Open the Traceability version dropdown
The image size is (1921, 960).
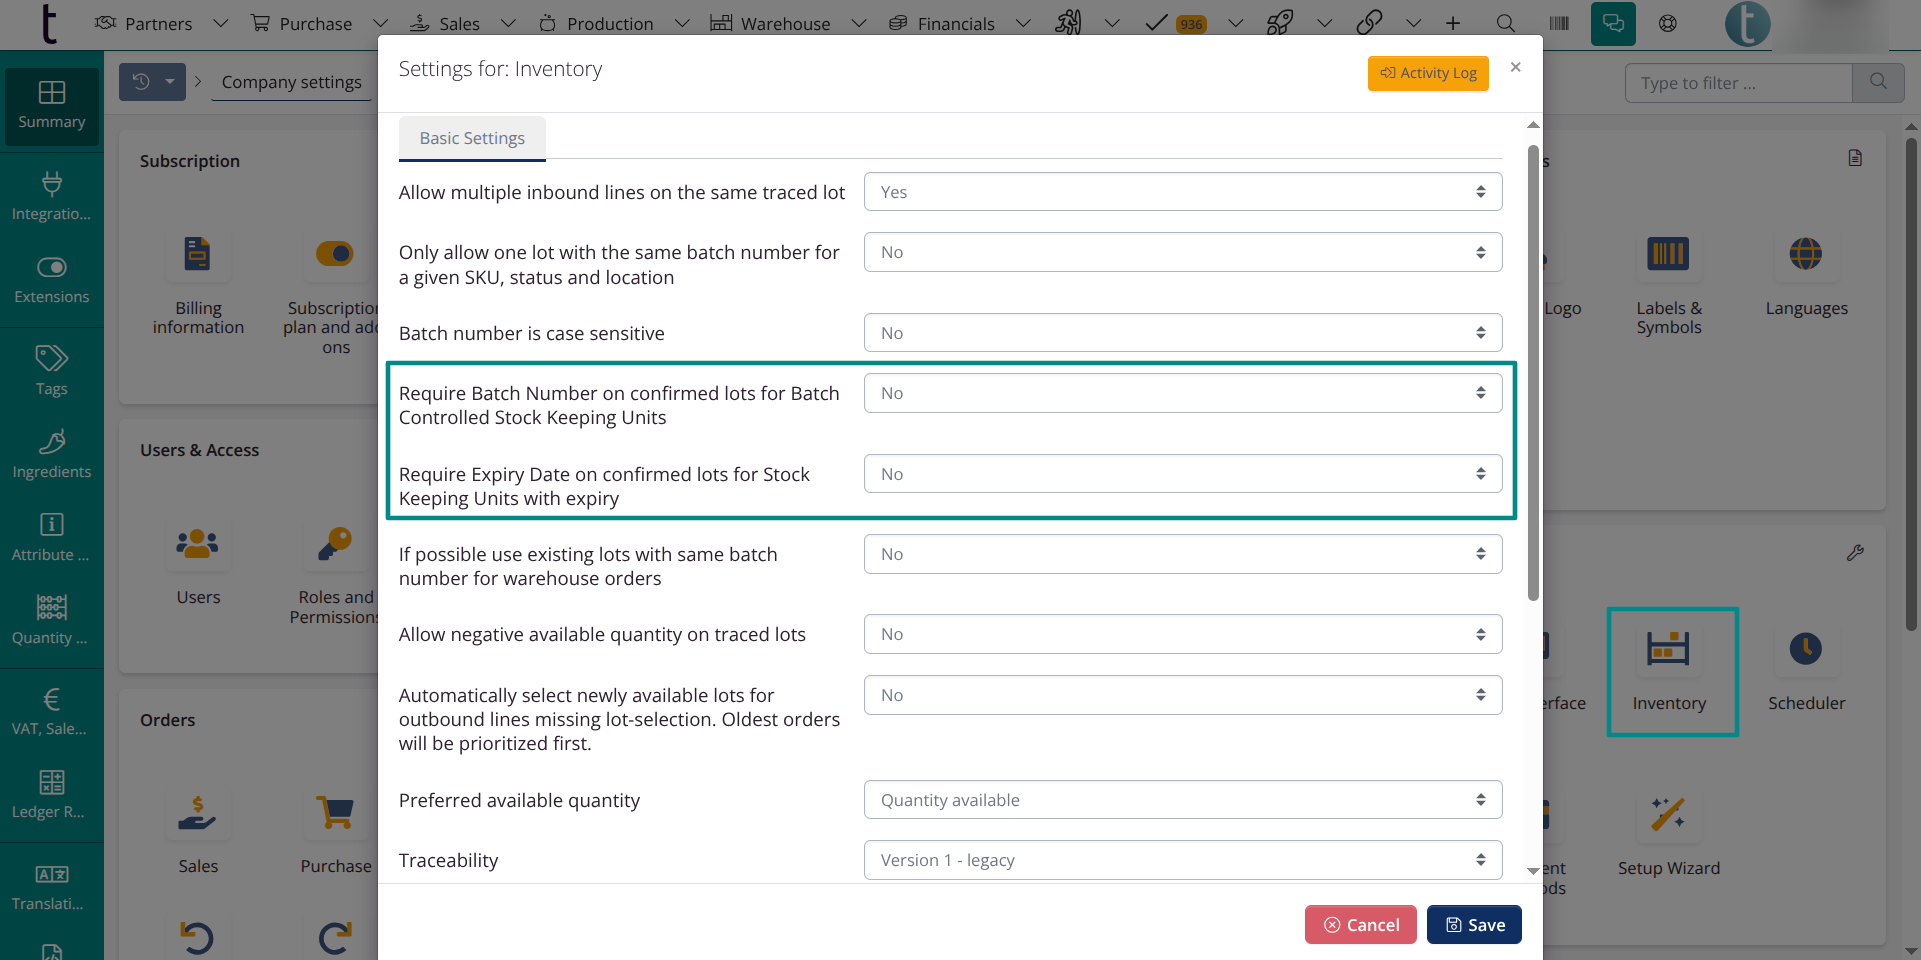pyautogui.click(x=1182, y=859)
